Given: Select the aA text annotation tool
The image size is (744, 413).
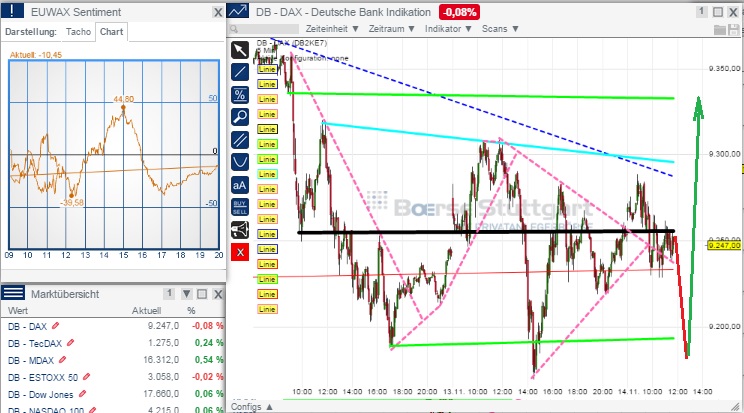Looking at the screenshot, I should tap(240, 185).
